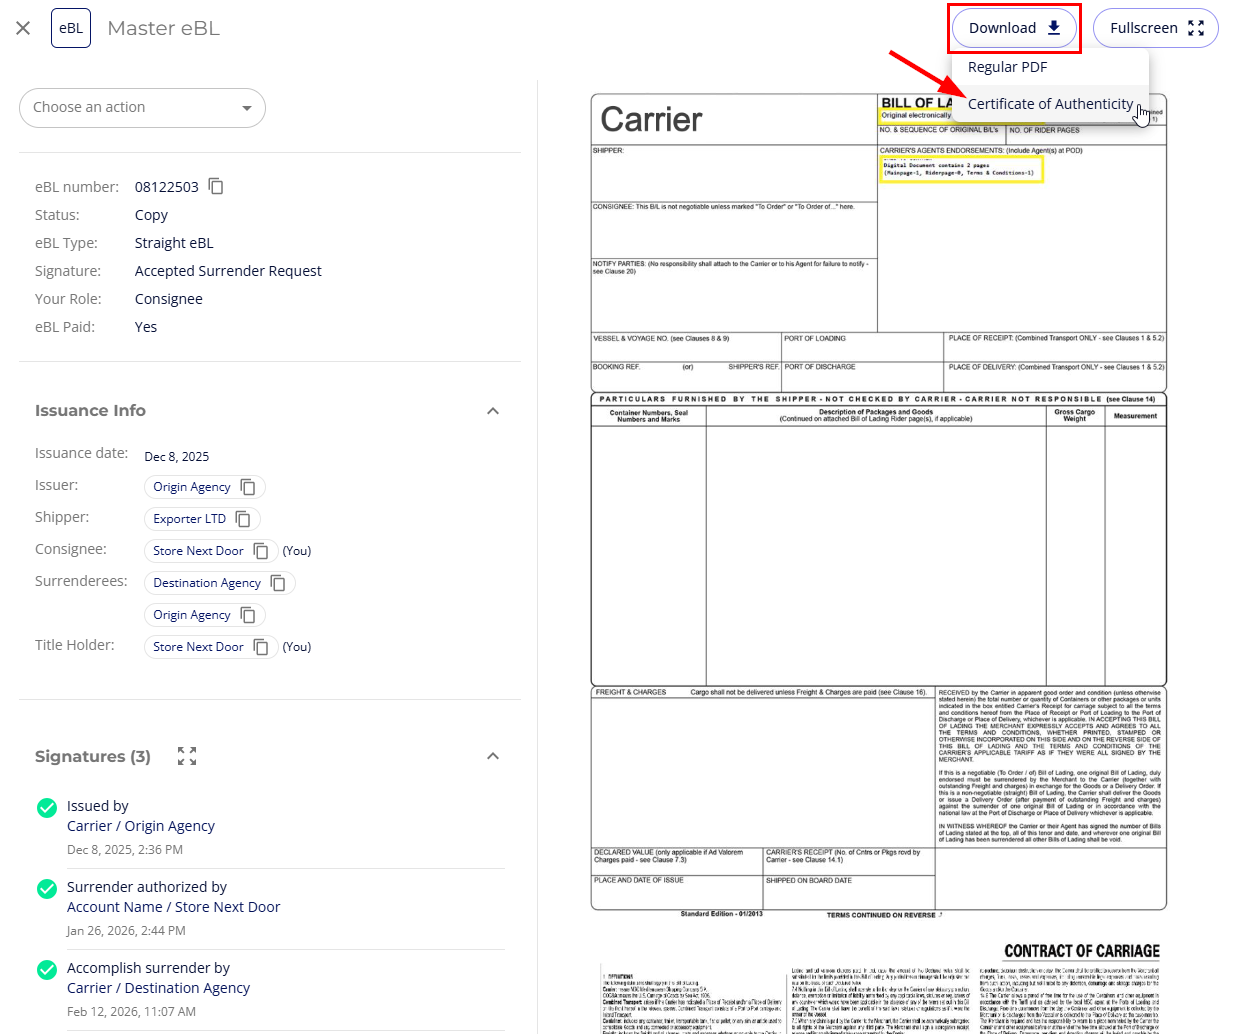Open document in Fullscreen

coord(1156,28)
